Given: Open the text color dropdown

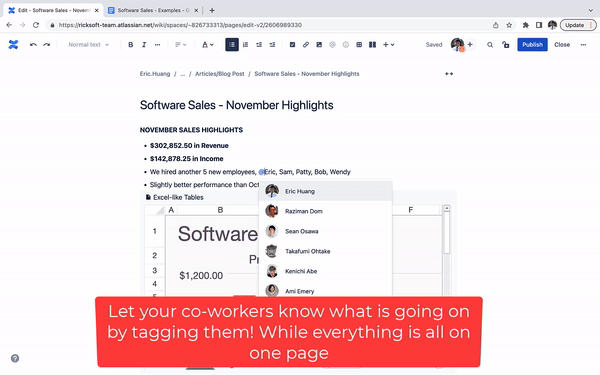Looking at the screenshot, I should 207,45.
